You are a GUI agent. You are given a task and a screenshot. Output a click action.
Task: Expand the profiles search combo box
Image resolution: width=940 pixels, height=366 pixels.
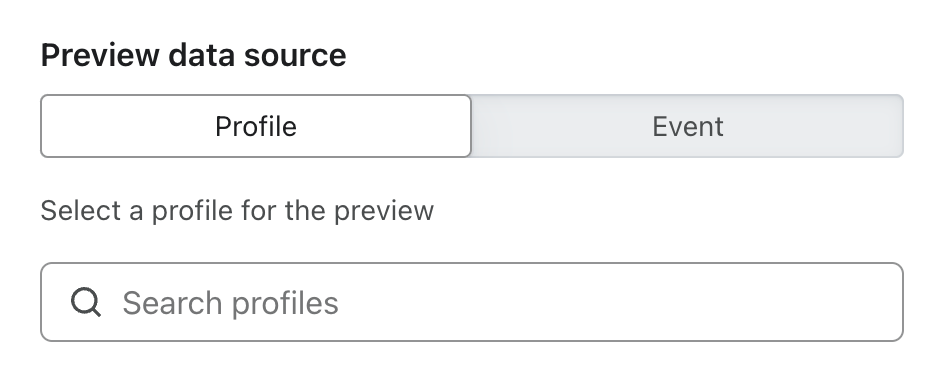pyautogui.click(x=472, y=302)
